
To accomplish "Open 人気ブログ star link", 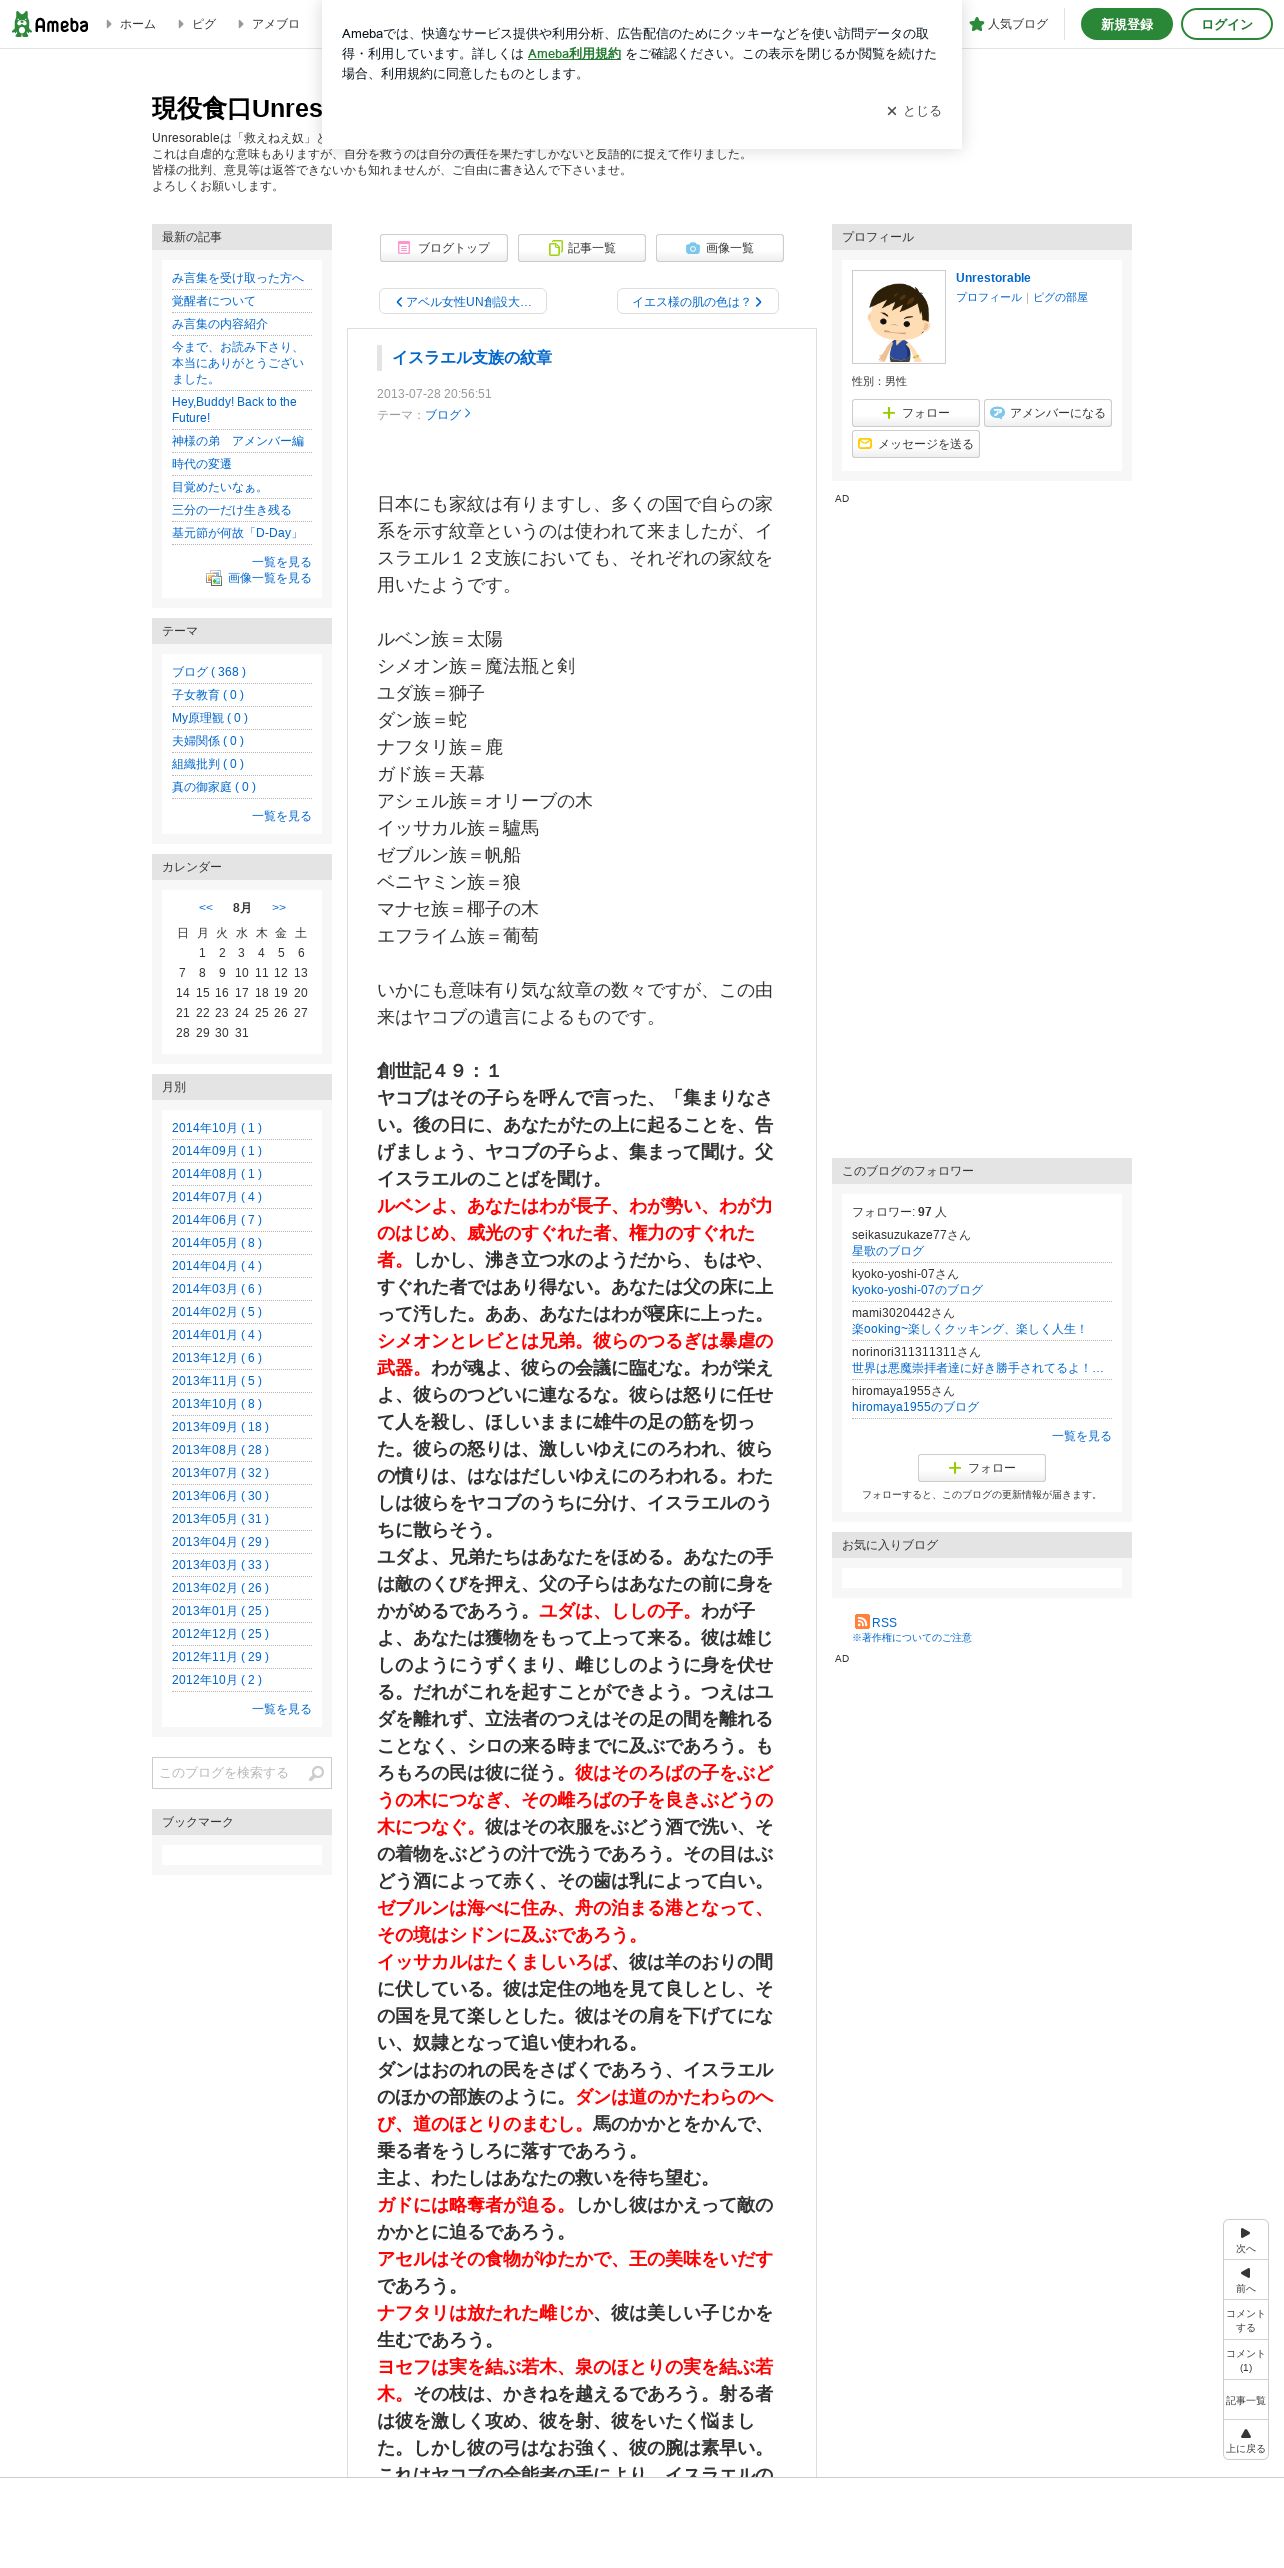I will (1008, 24).
